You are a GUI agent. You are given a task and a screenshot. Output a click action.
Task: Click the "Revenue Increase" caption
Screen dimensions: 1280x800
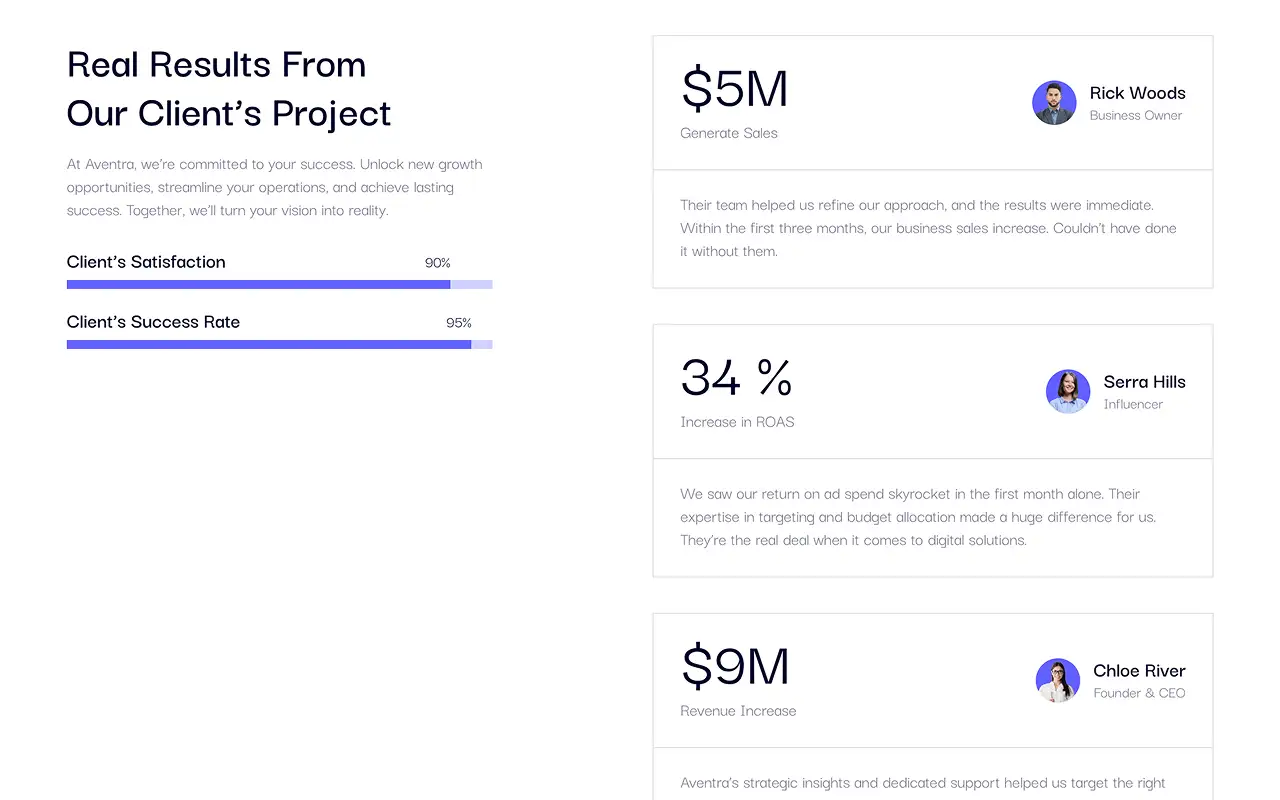(x=738, y=711)
